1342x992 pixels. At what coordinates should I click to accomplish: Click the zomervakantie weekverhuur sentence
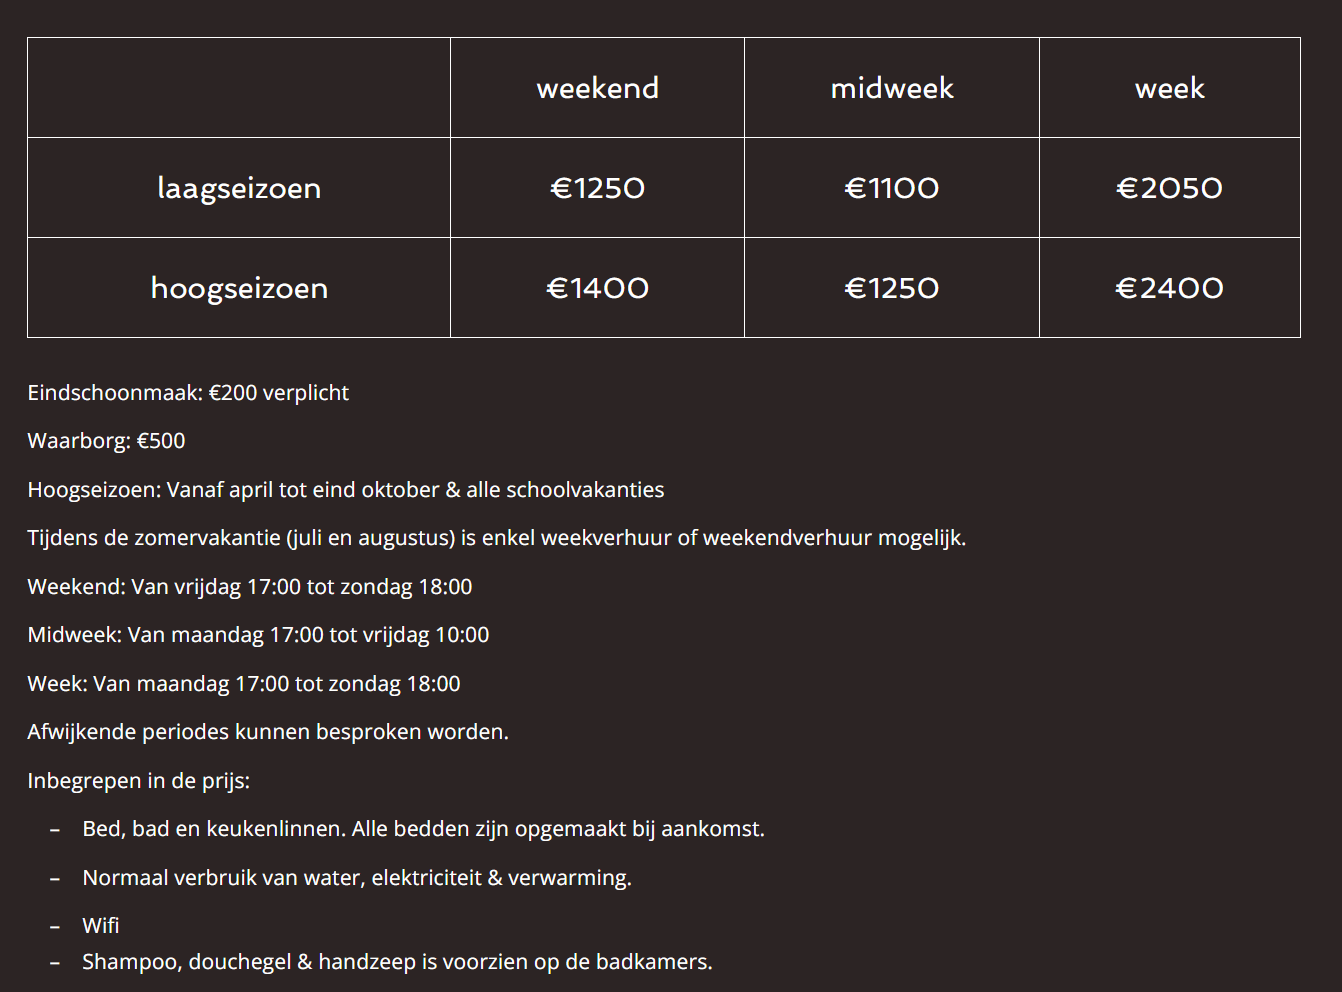[x=497, y=538]
